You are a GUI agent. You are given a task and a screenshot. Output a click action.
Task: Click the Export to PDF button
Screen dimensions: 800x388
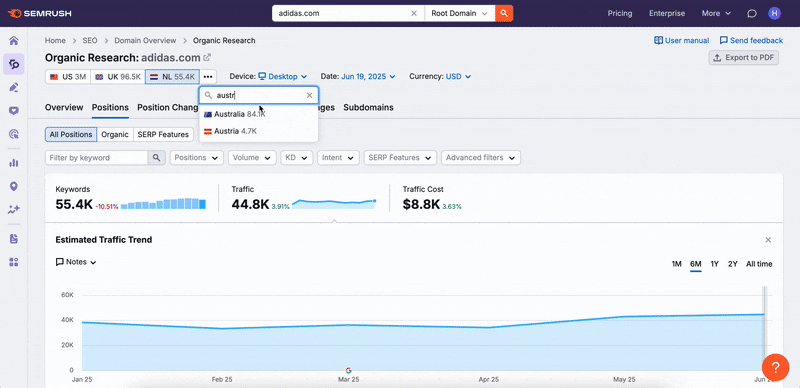coord(743,58)
